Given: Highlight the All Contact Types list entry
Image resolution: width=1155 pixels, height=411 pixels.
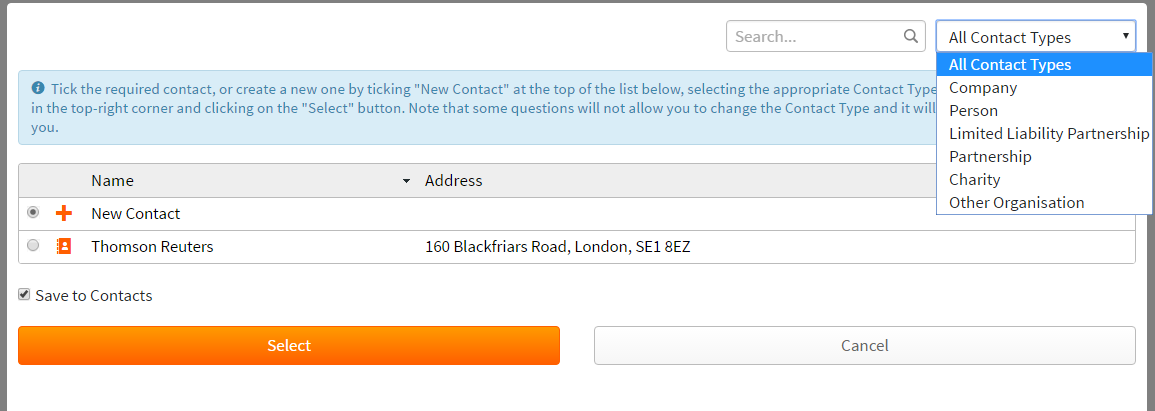Looking at the screenshot, I should pos(1010,64).
